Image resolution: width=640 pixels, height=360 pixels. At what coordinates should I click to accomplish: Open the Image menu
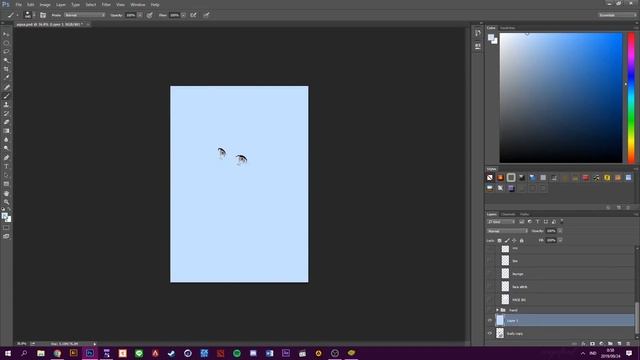pyautogui.click(x=45, y=4)
